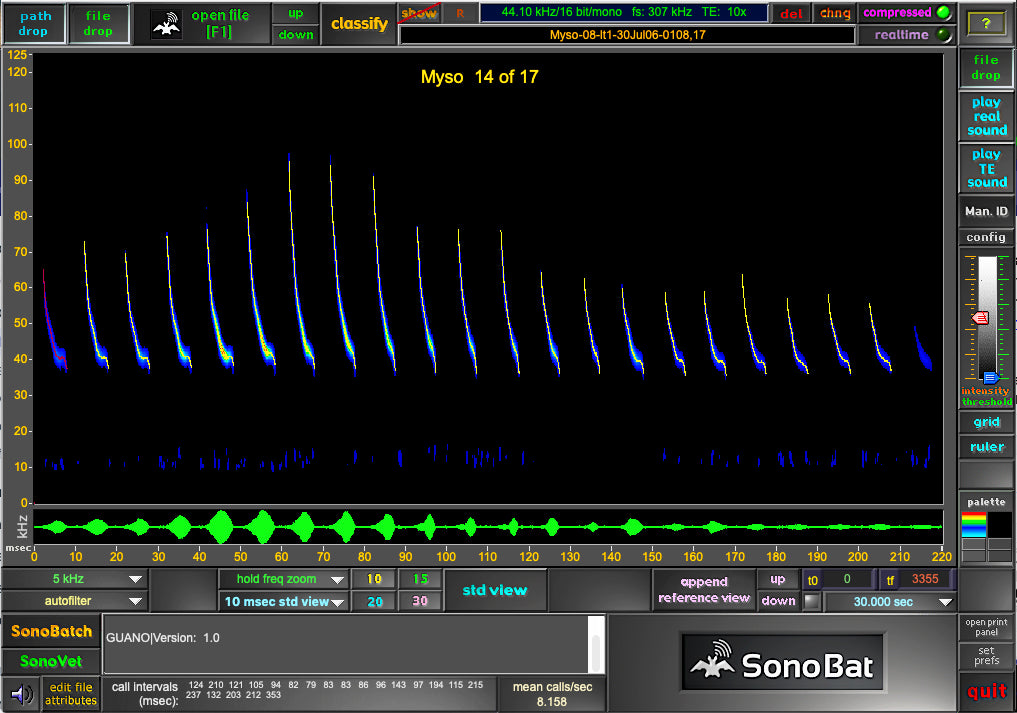This screenshot has width=1017, height=713.
Task: Toggle the realtime indicator light
Action: (x=944, y=35)
